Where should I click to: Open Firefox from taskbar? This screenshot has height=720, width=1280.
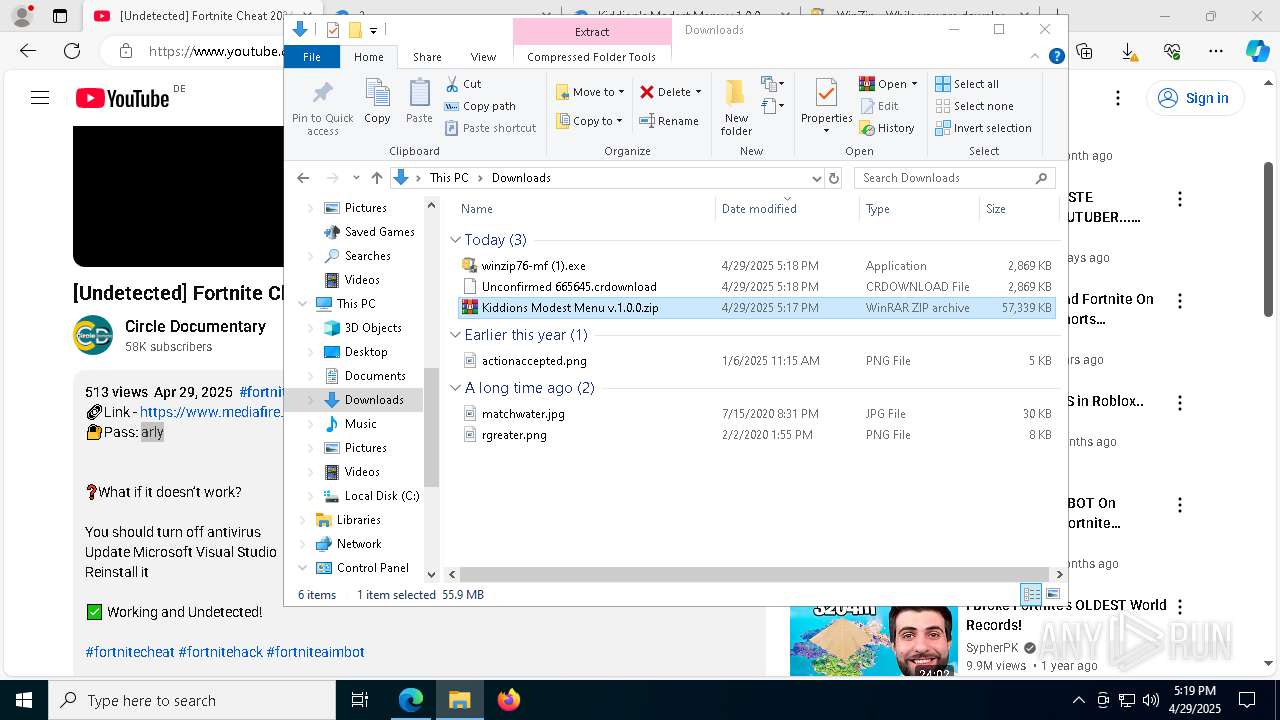tap(508, 700)
